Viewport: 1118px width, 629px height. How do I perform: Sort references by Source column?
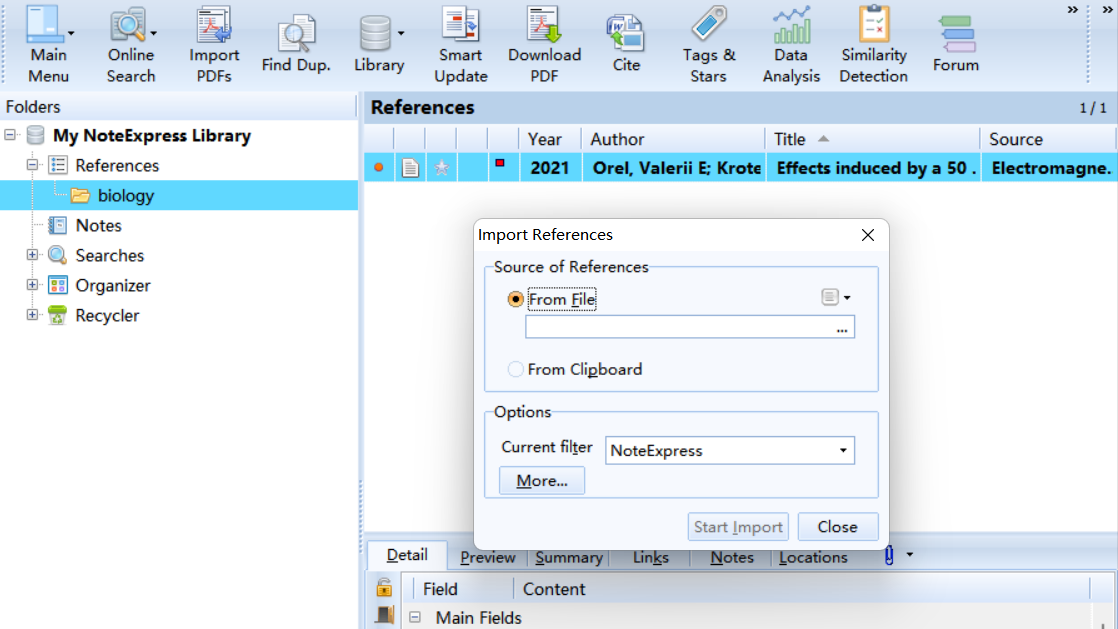coord(1047,139)
